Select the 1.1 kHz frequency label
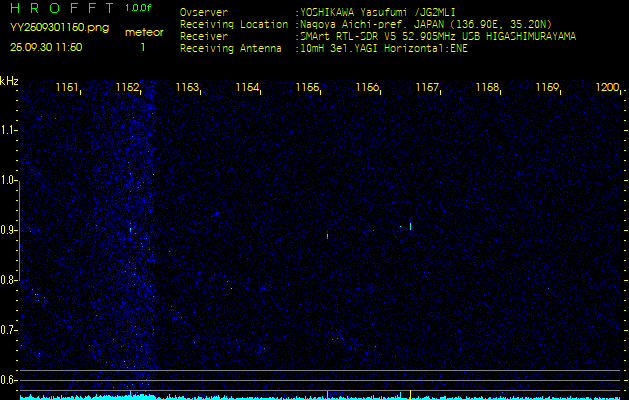This screenshot has height=400, width=629. [8, 130]
